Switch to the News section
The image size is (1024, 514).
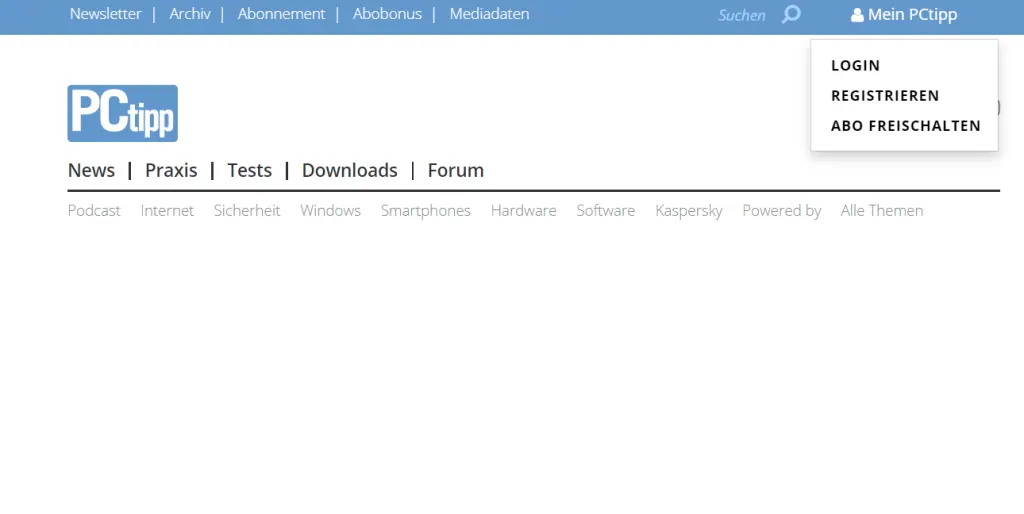click(91, 170)
